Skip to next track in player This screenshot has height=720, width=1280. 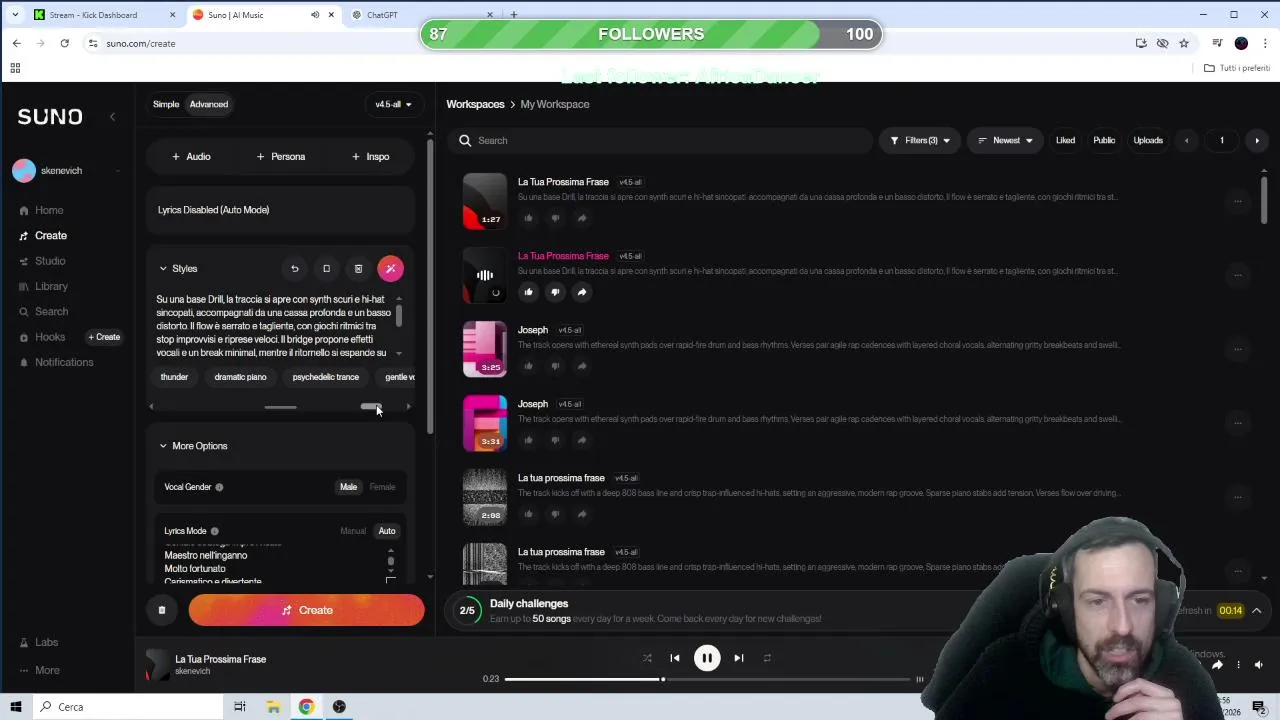pos(739,658)
